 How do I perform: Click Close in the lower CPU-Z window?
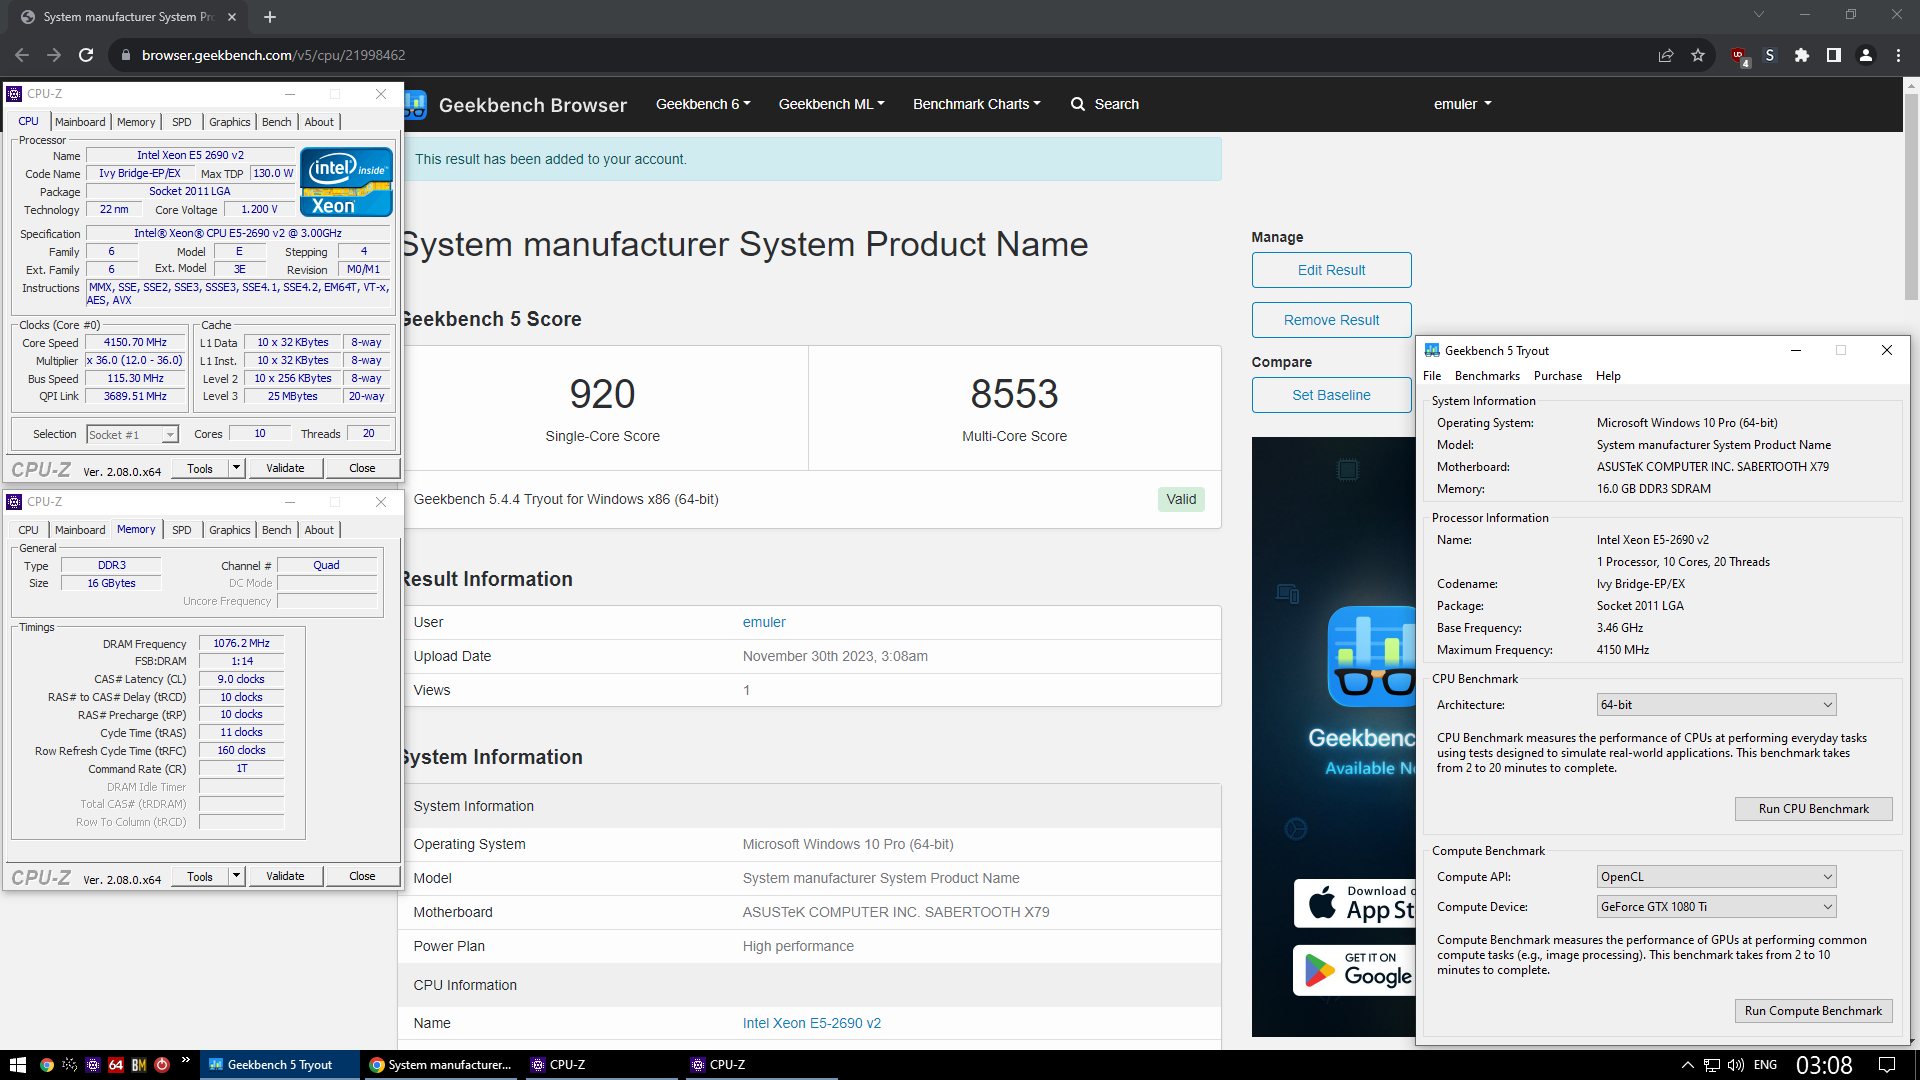[362, 876]
